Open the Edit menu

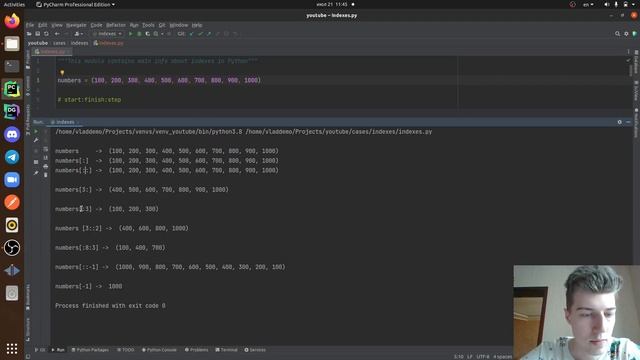click(42, 25)
